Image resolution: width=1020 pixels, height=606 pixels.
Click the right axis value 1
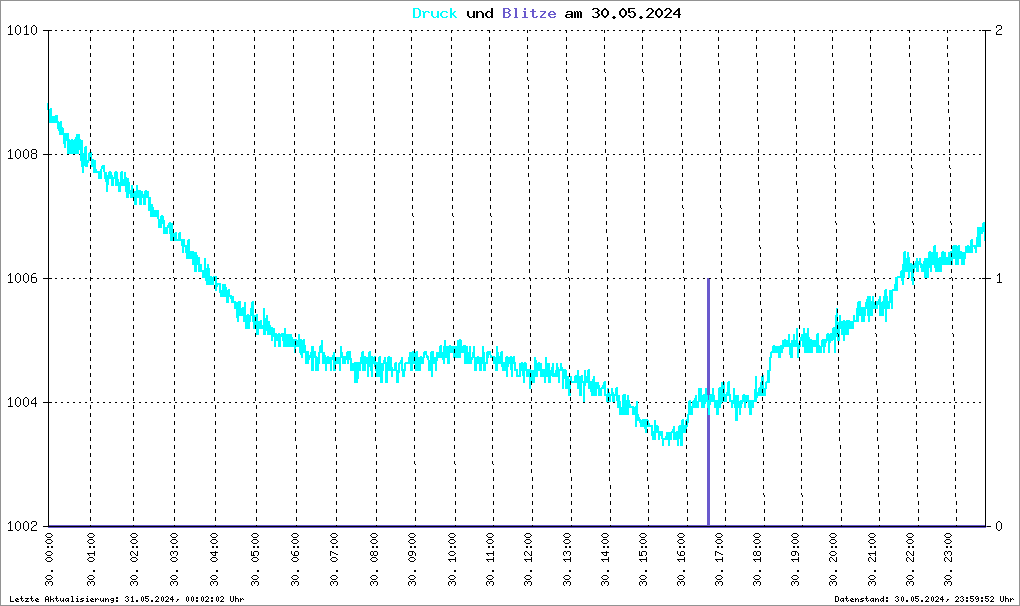click(999, 278)
